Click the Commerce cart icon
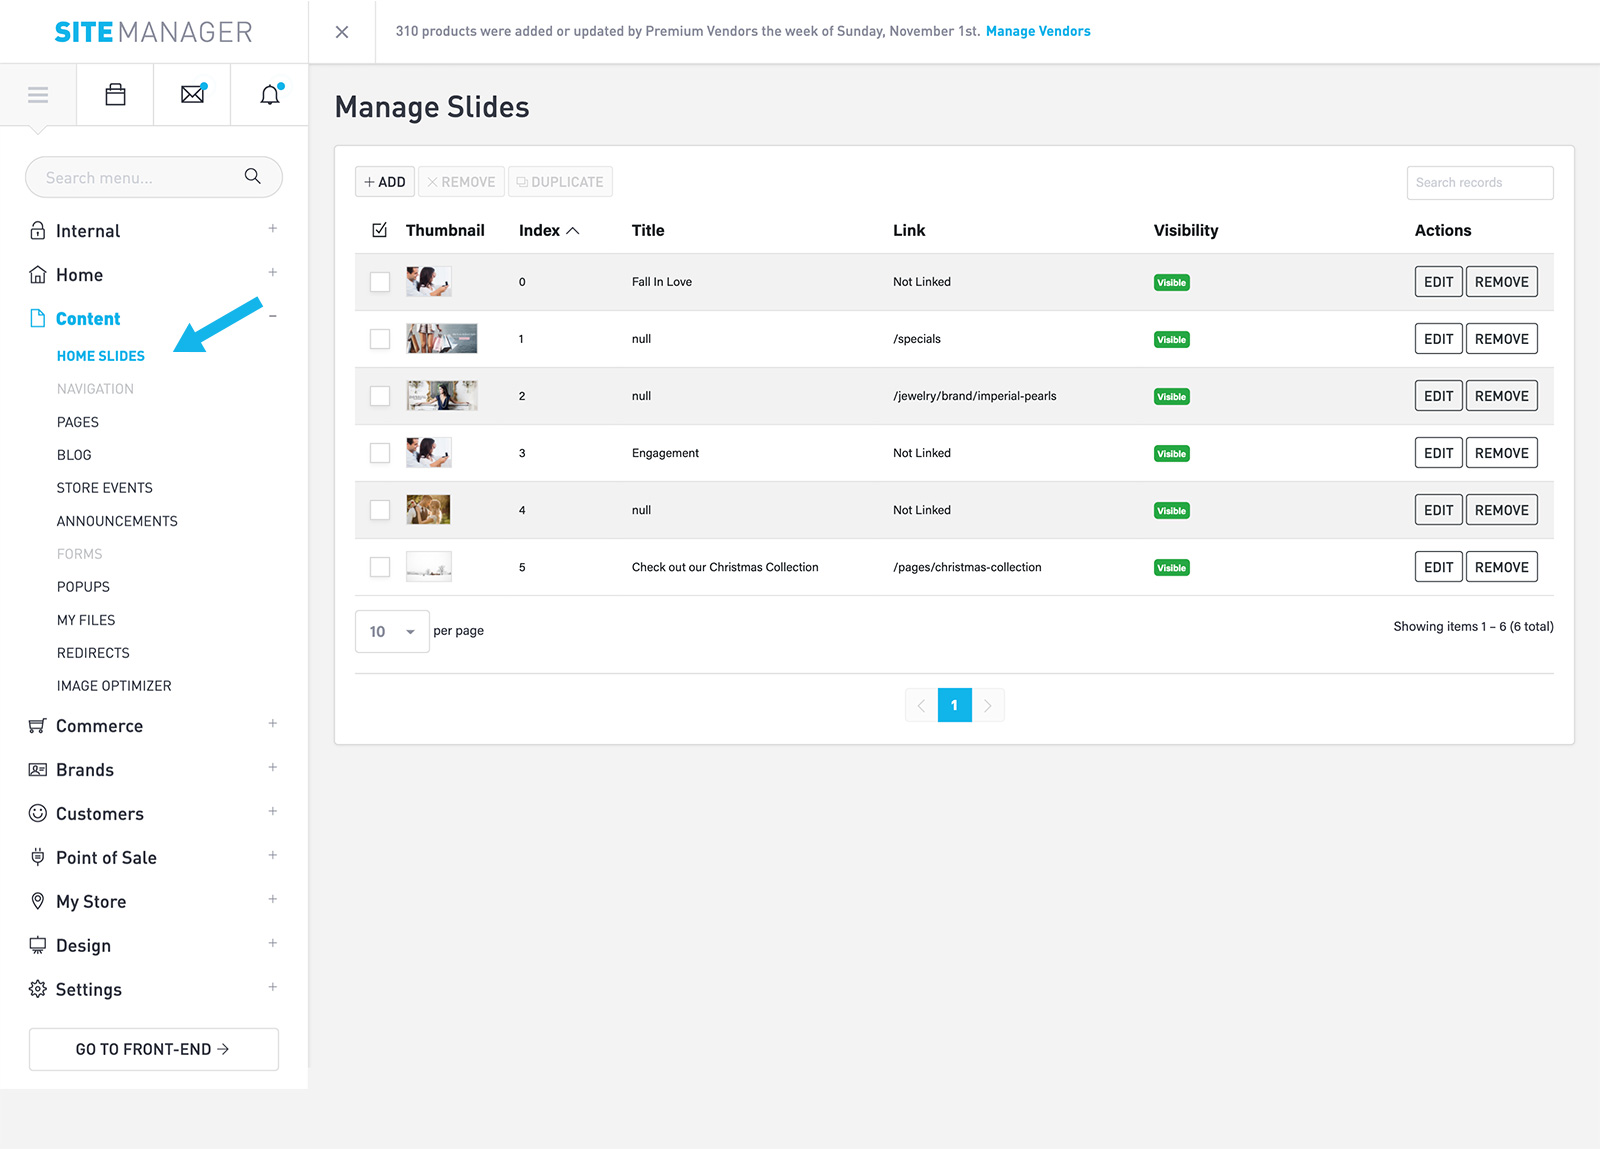Image resolution: width=1600 pixels, height=1150 pixels. pos(38,726)
